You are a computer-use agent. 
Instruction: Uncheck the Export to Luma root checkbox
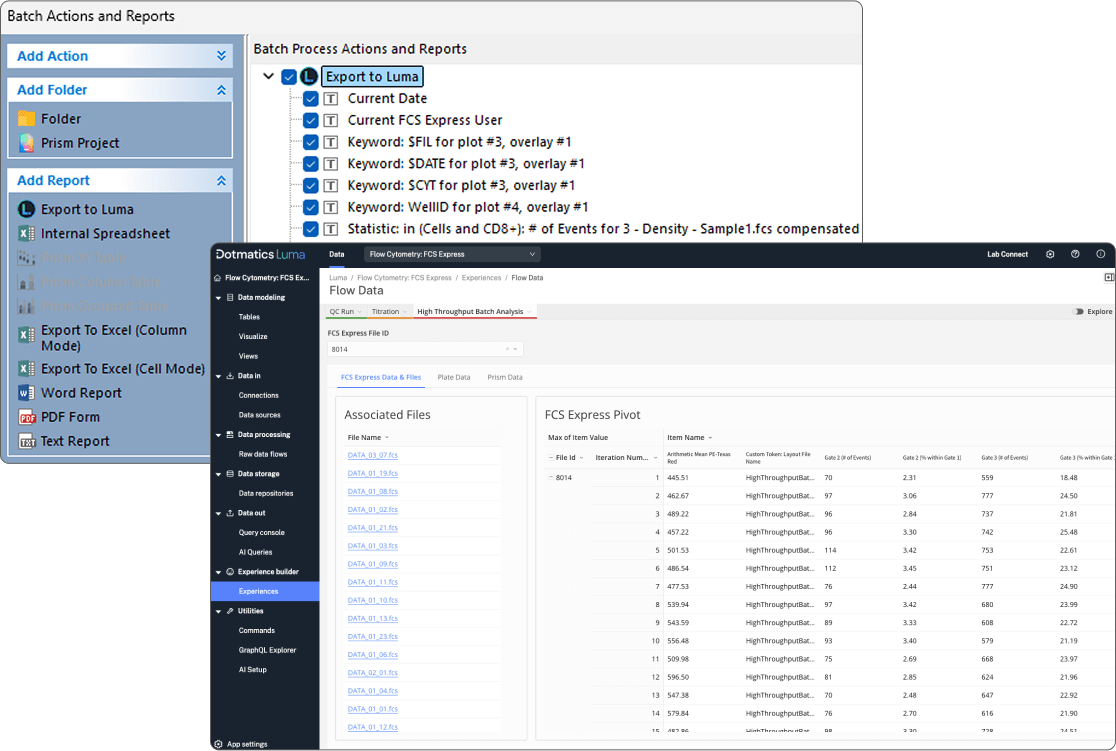[289, 77]
